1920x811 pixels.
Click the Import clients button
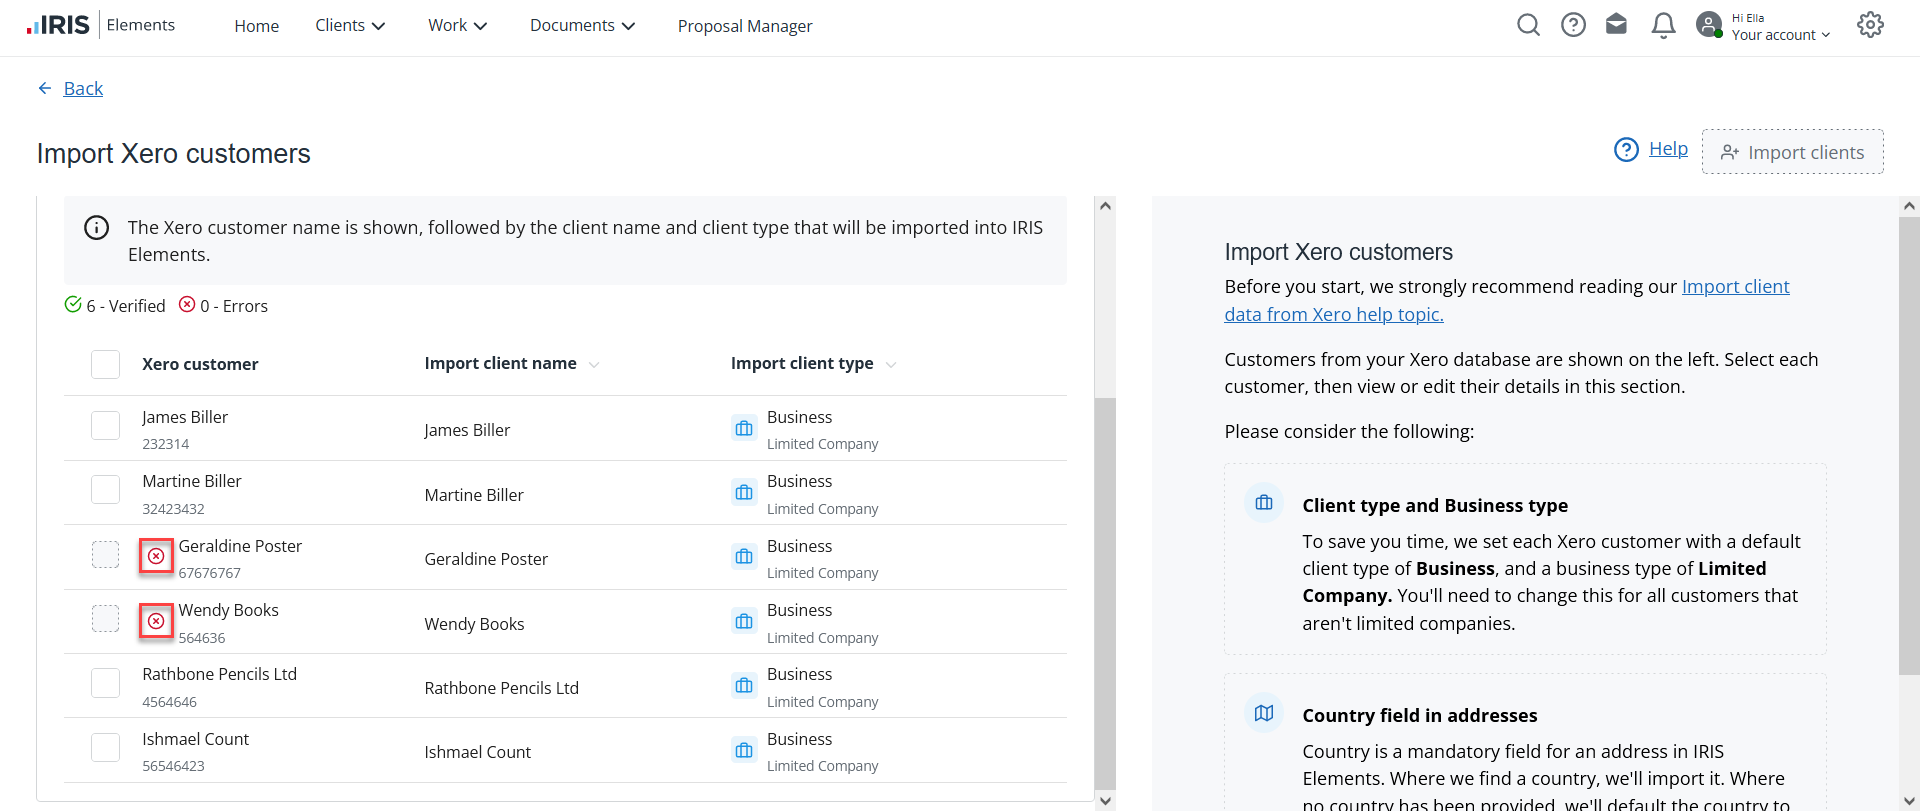[1792, 152]
